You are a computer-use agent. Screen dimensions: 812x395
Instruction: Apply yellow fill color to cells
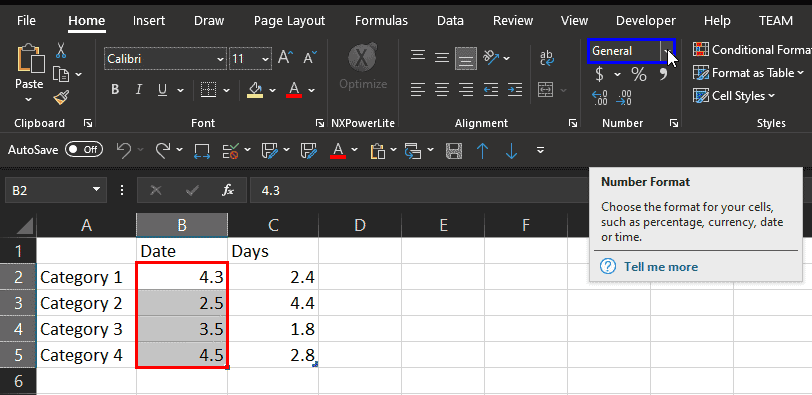pos(255,90)
